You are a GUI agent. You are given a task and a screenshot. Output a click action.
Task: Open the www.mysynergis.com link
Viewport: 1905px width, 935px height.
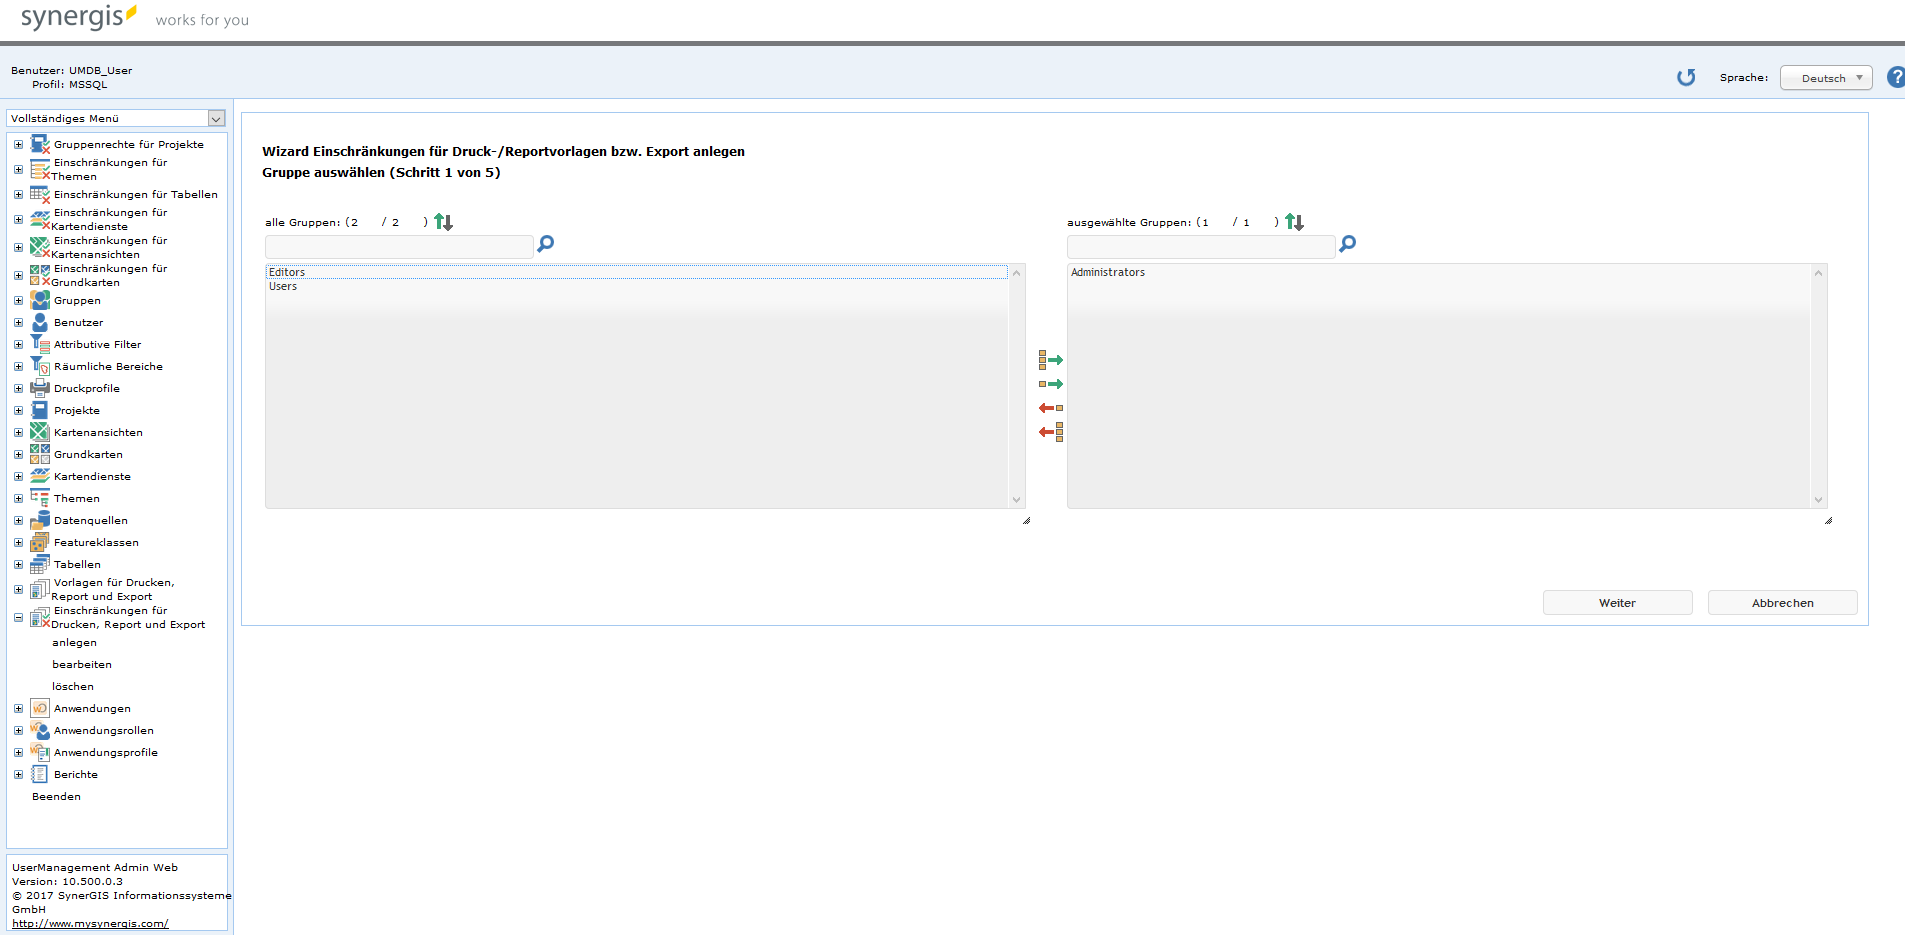coord(90,923)
